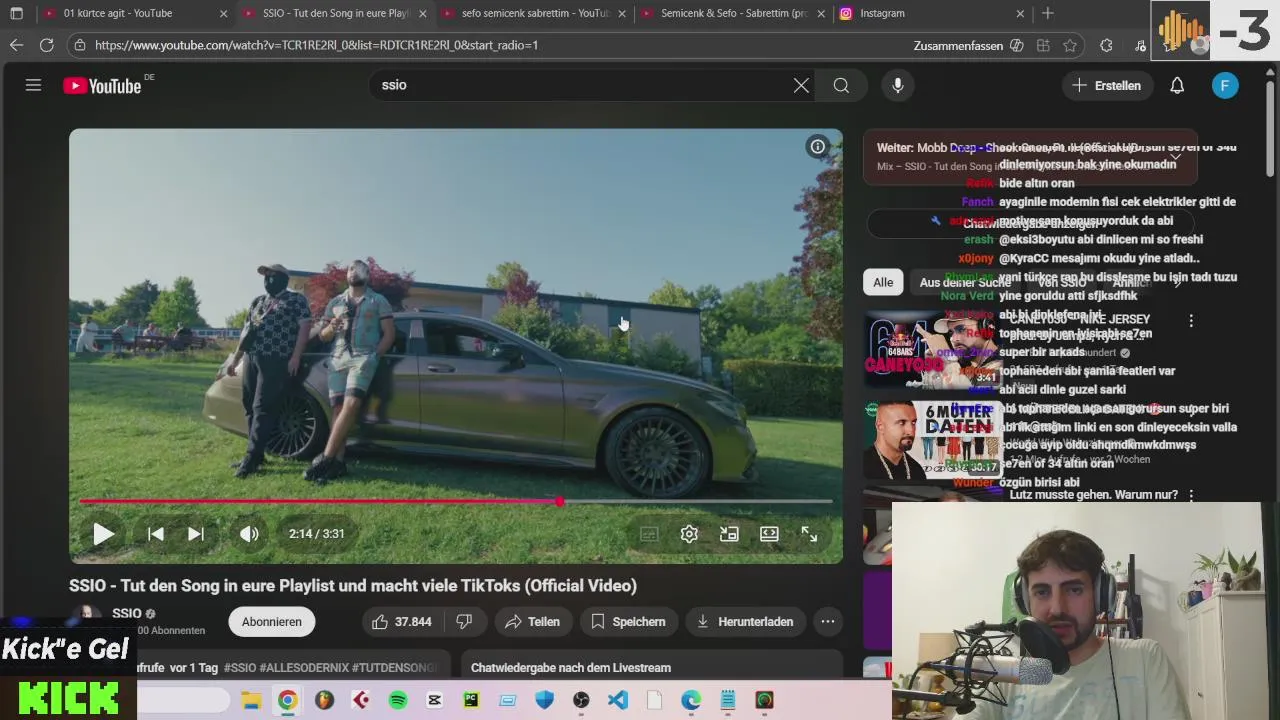Open 6 Mütter Daten video thumbnail
1280x720 pixels.
point(932,440)
